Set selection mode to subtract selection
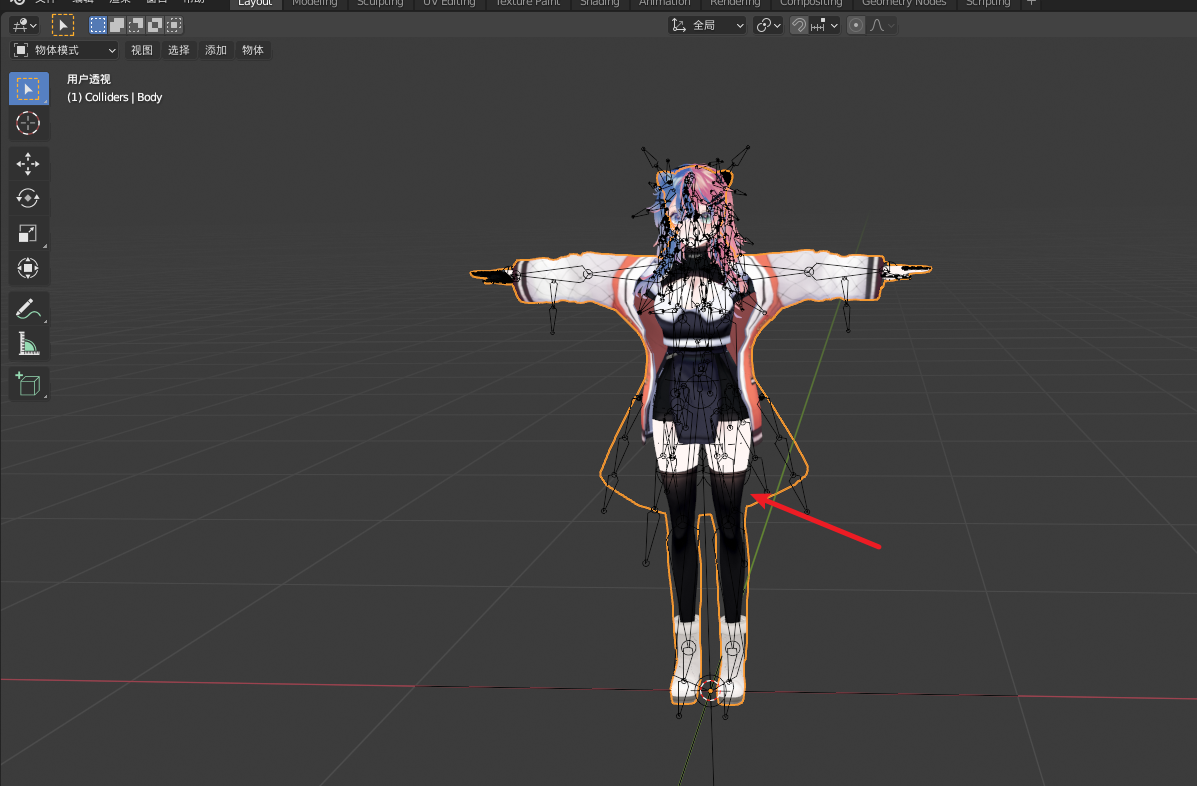The height and width of the screenshot is (786, 1197). tap(136, 25)
